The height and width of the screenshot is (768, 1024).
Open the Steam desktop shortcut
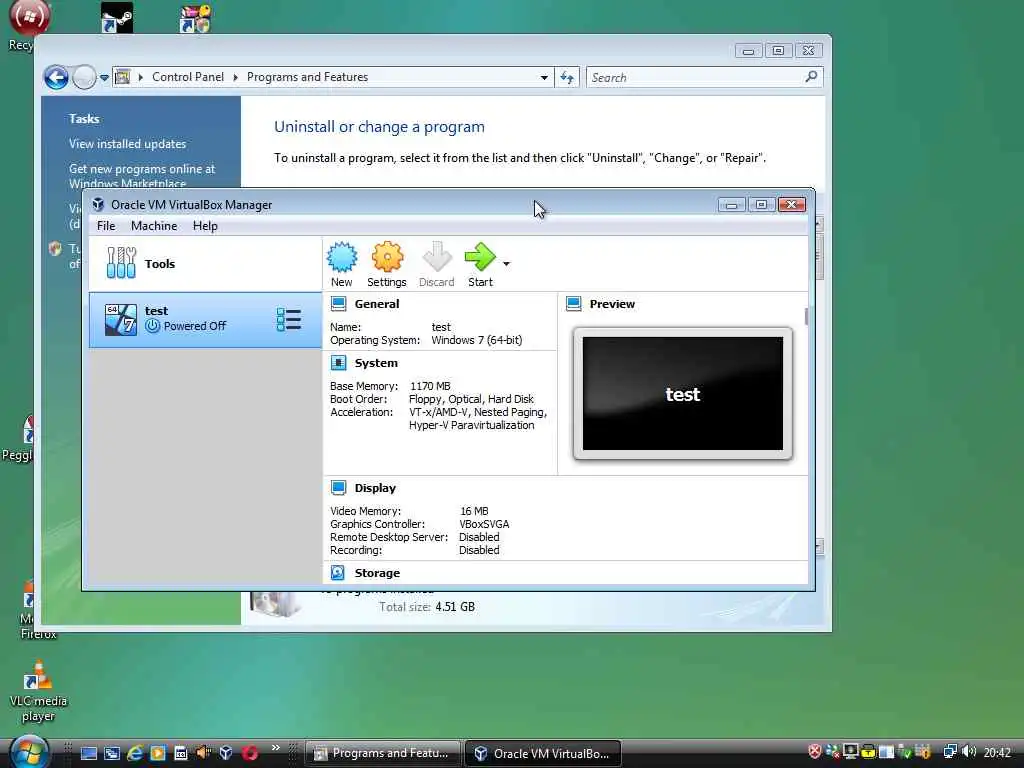pyautogui.click(x=117, y=17)
